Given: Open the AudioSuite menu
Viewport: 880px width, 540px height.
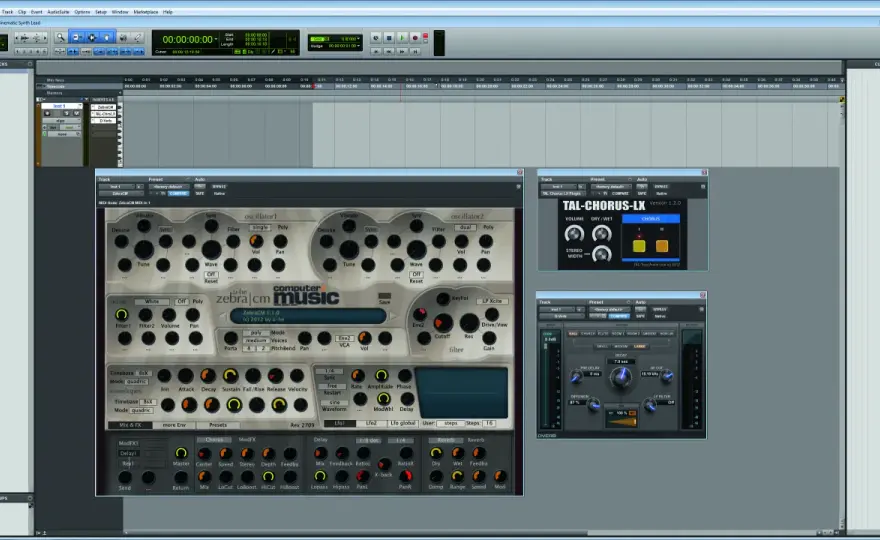Looking at the screenshot, I should coord(58,12).
